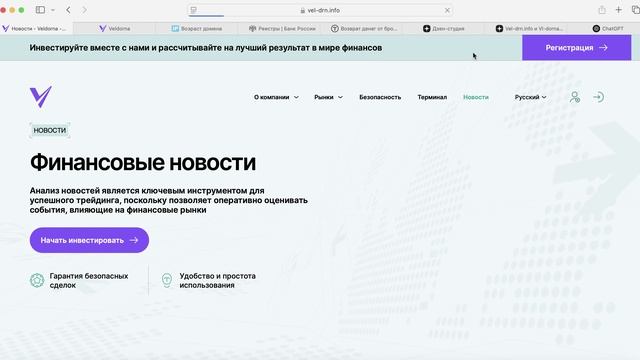Open a new tab with the plus icon

pyautogui.click(x=618, y=10)
